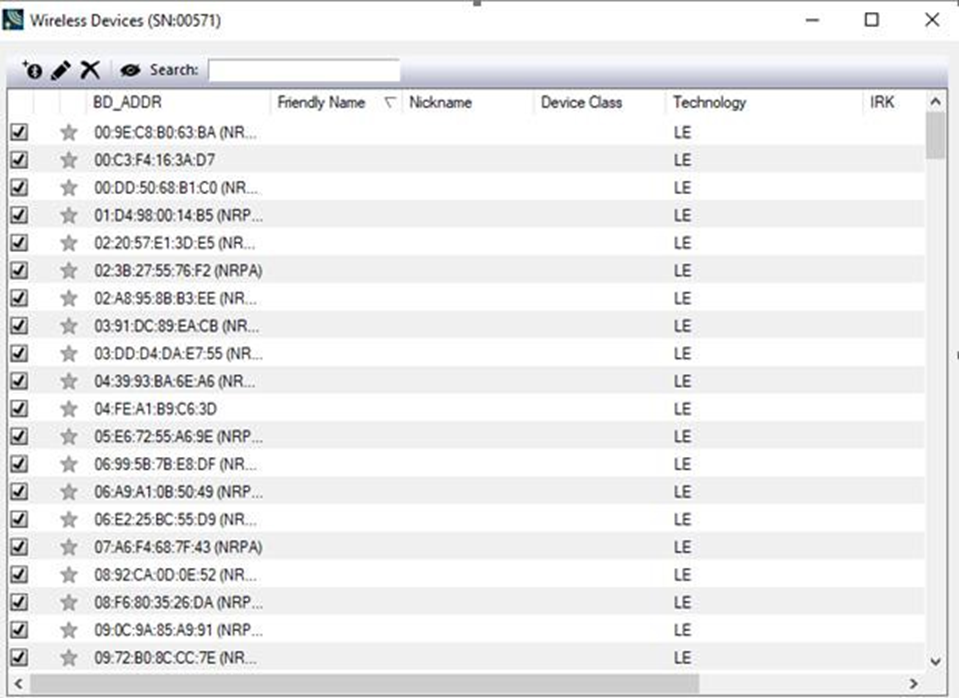Screen dimensions: 959x698
Task: Click the vertical scrollbar thumb
Action: click(x=935, y=135)
